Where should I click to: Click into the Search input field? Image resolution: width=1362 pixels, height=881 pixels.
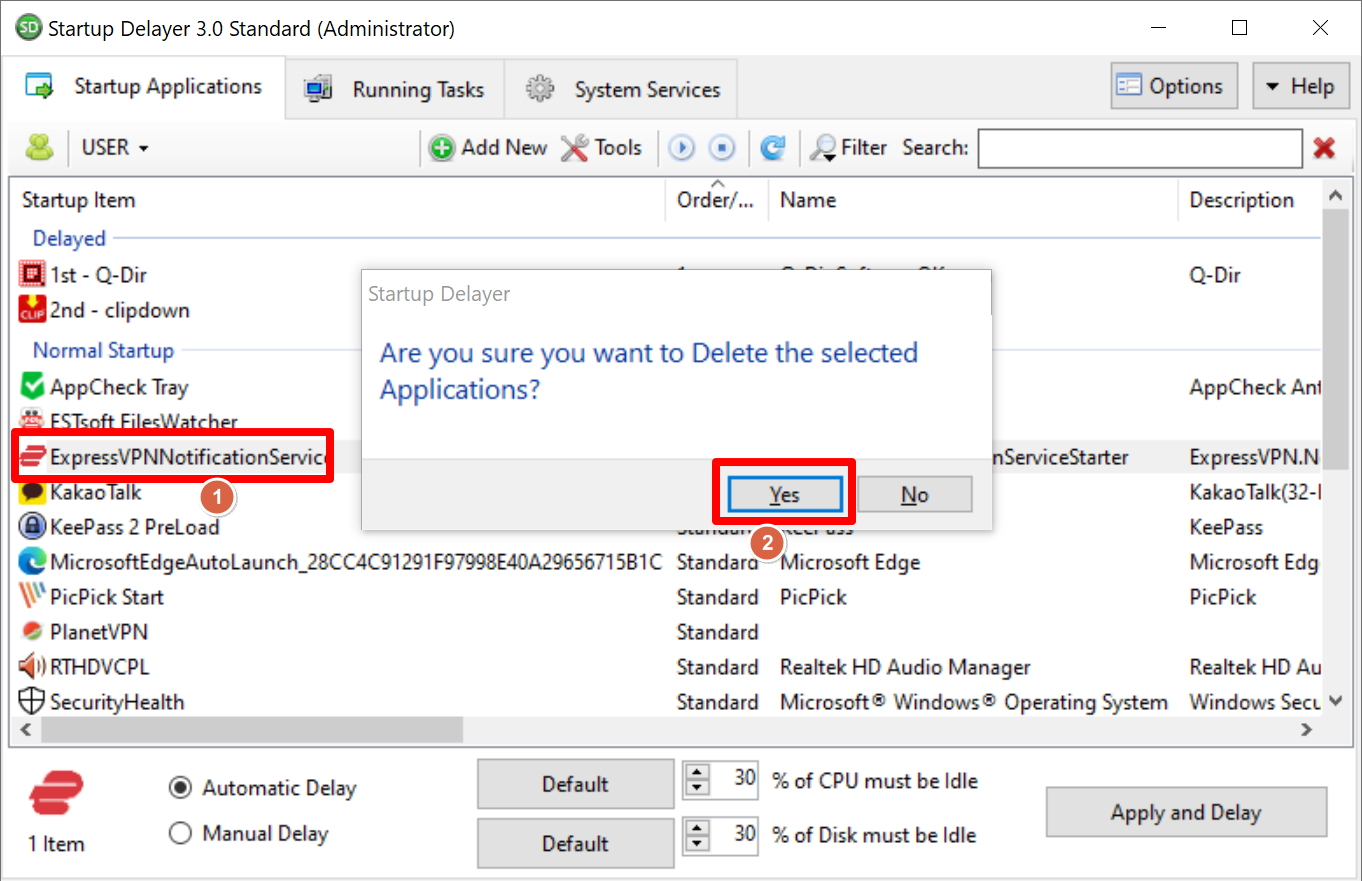pyautogui.click(x=1140, y=148)
